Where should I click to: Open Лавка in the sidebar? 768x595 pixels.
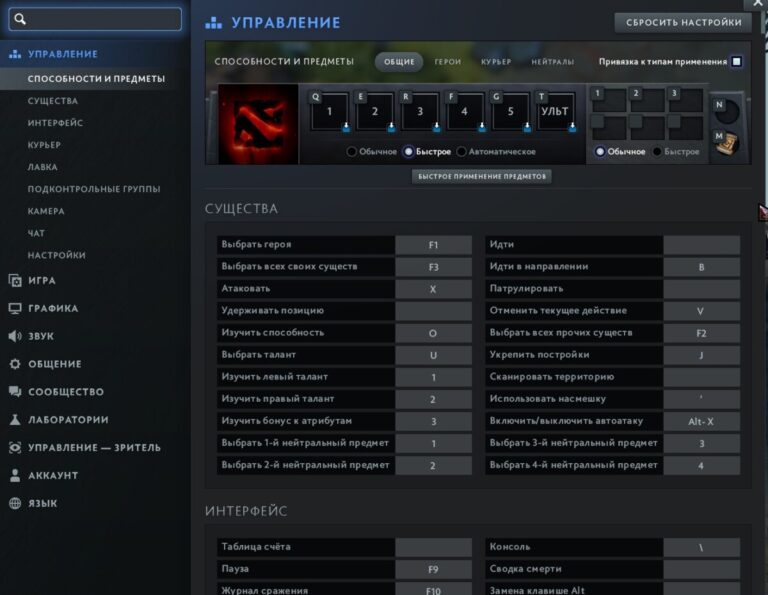[x=43, y=167]
